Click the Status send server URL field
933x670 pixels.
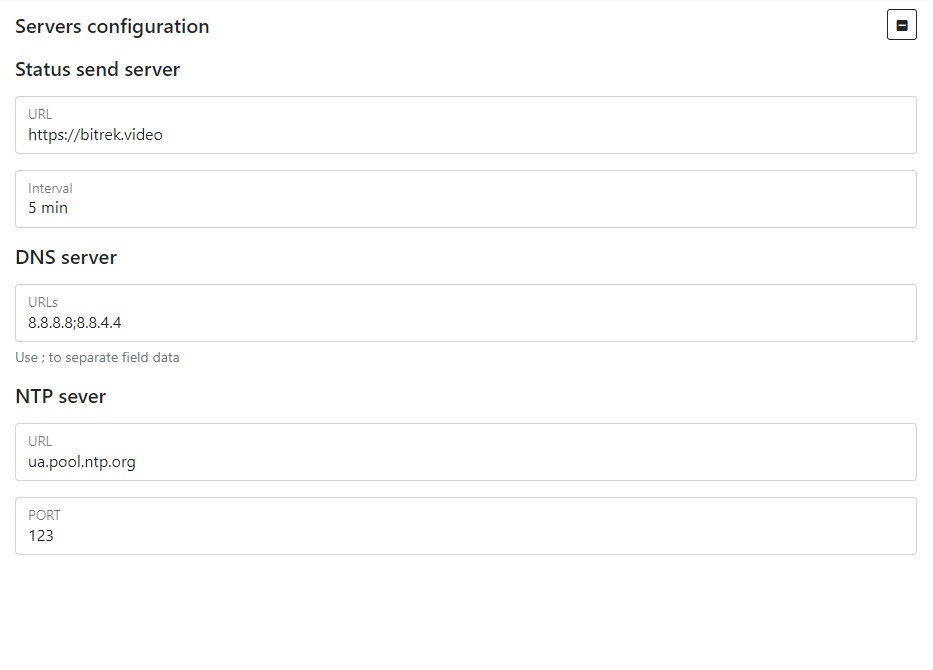click(465, 125)
